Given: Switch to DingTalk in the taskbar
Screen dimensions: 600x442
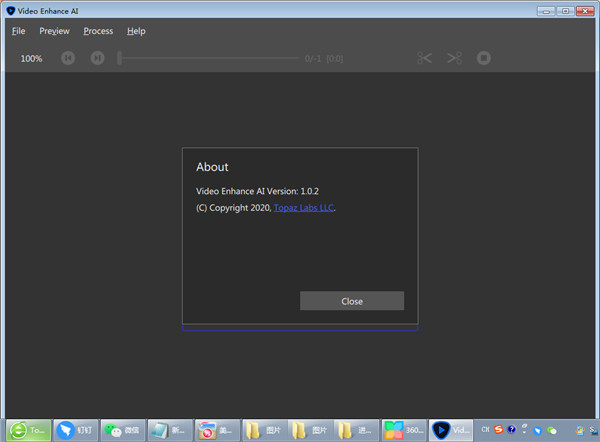Looking at the screenshot, I should pos(76,429).
